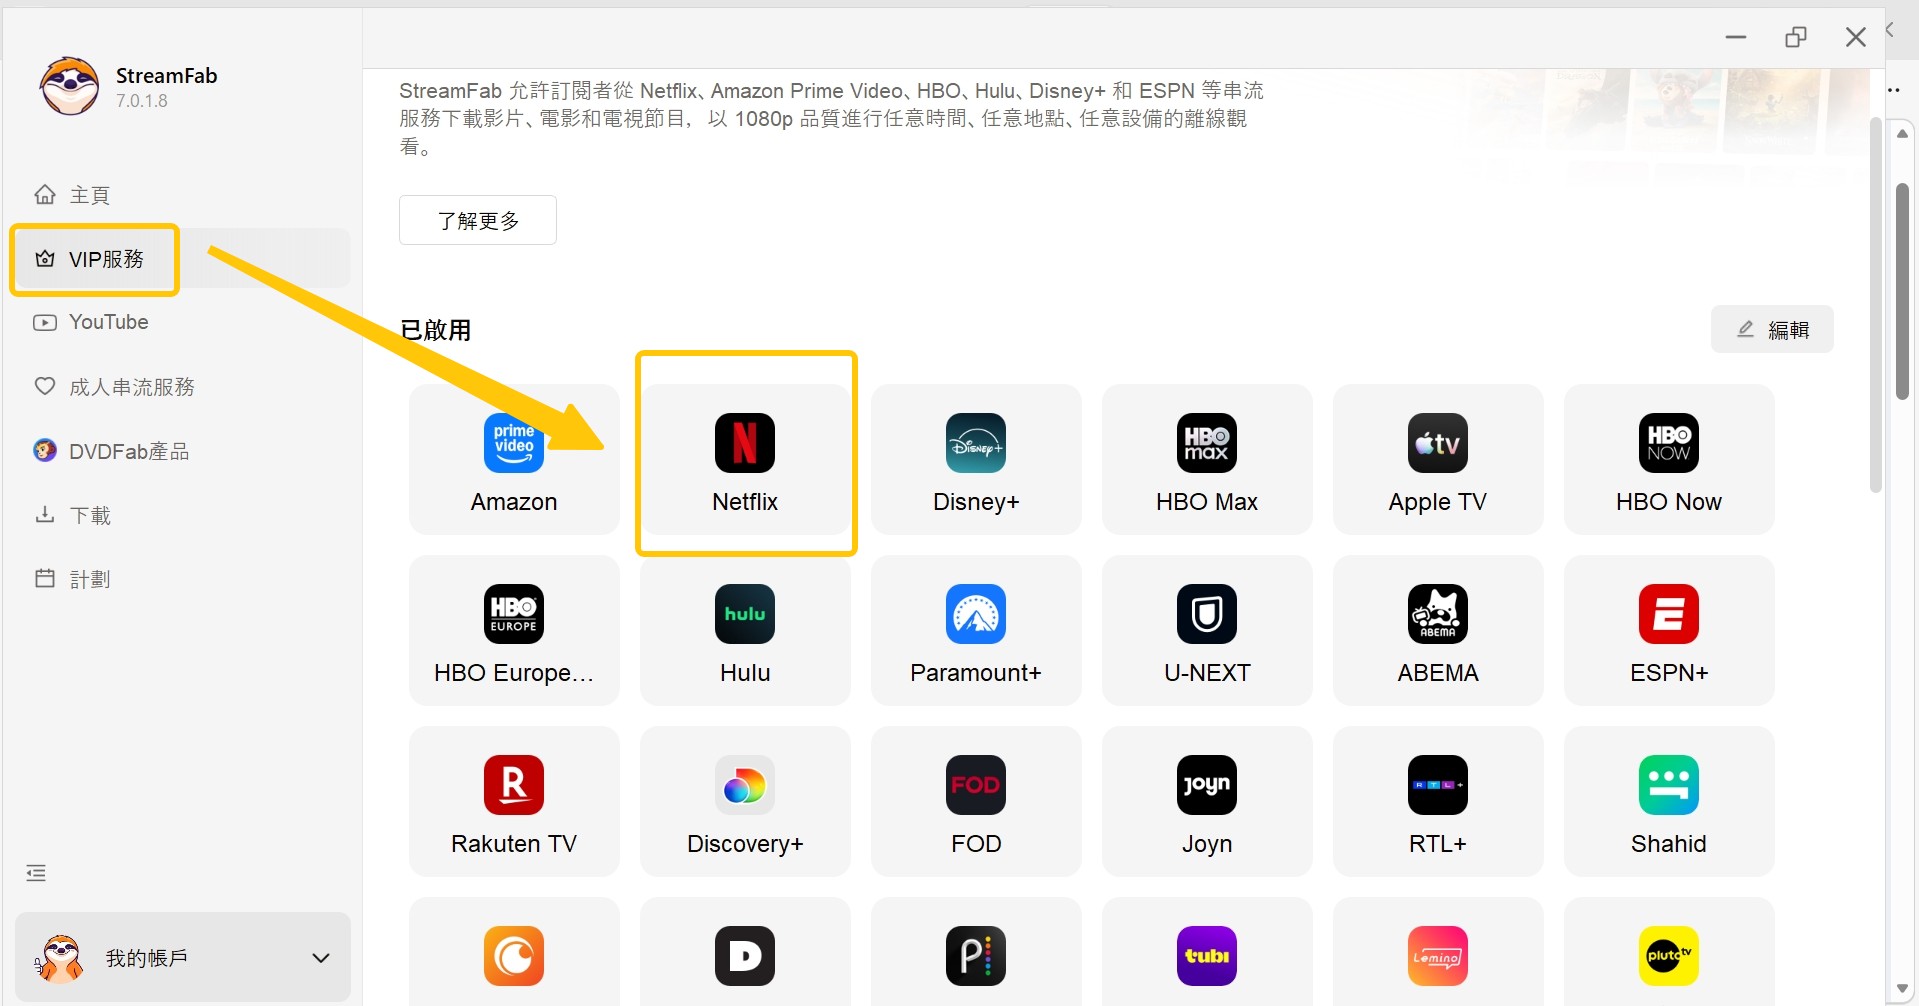Open the U-NEXT service
This screenshot has width=1919, height=1006.
pos(1206,630)
